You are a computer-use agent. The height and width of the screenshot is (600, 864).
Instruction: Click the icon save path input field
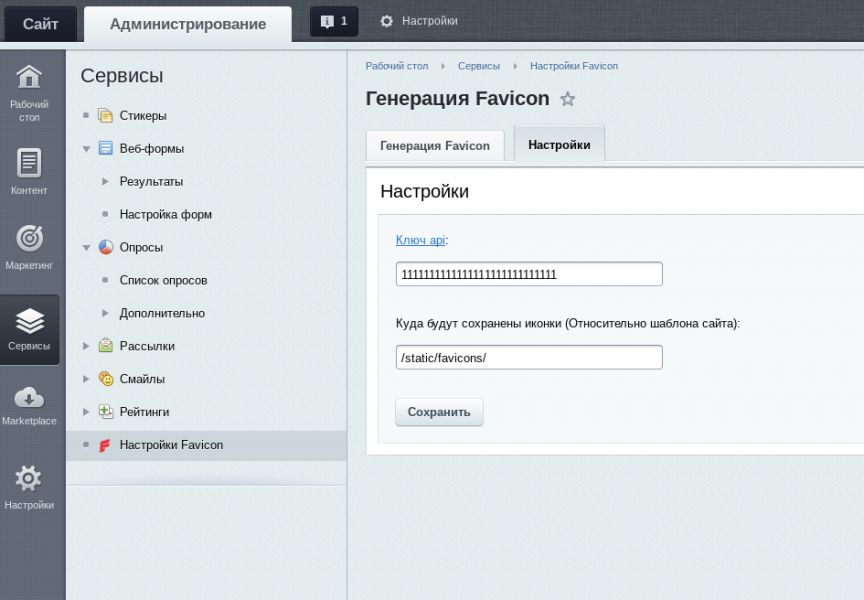(529, 356)
